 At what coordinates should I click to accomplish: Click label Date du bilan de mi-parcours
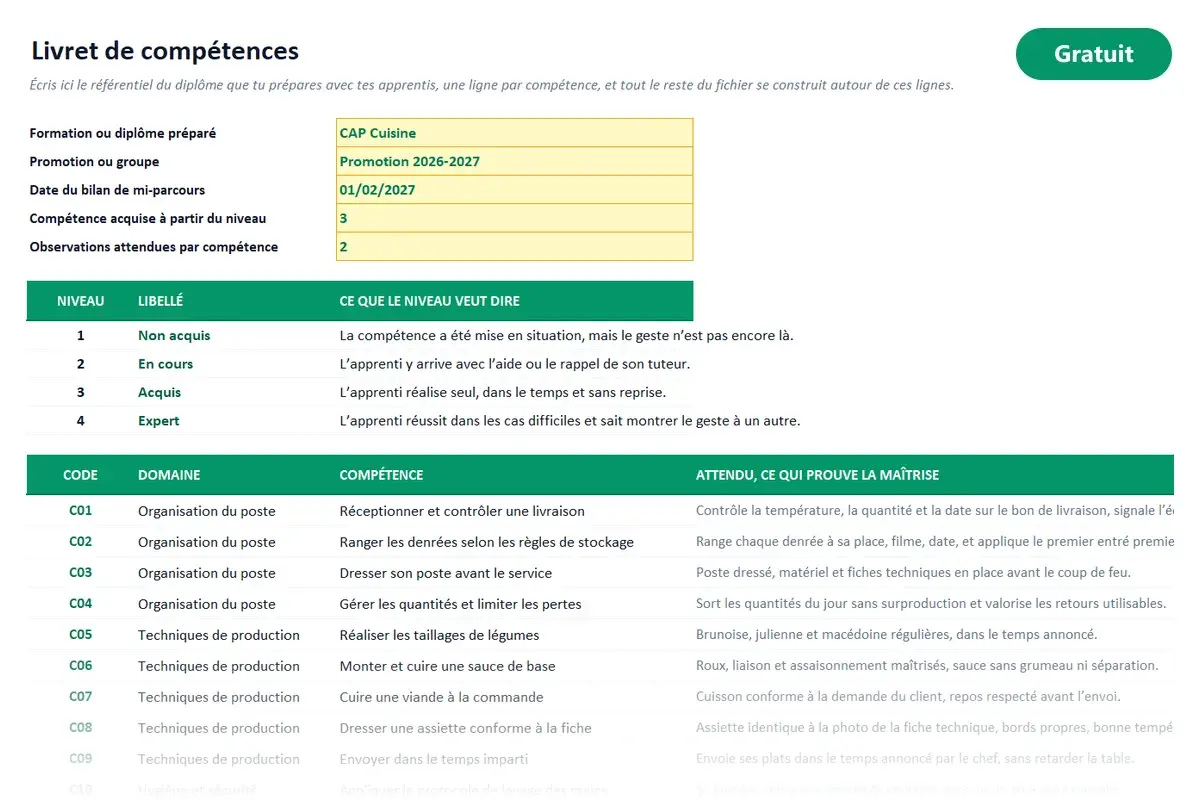(x=117, y=190)
